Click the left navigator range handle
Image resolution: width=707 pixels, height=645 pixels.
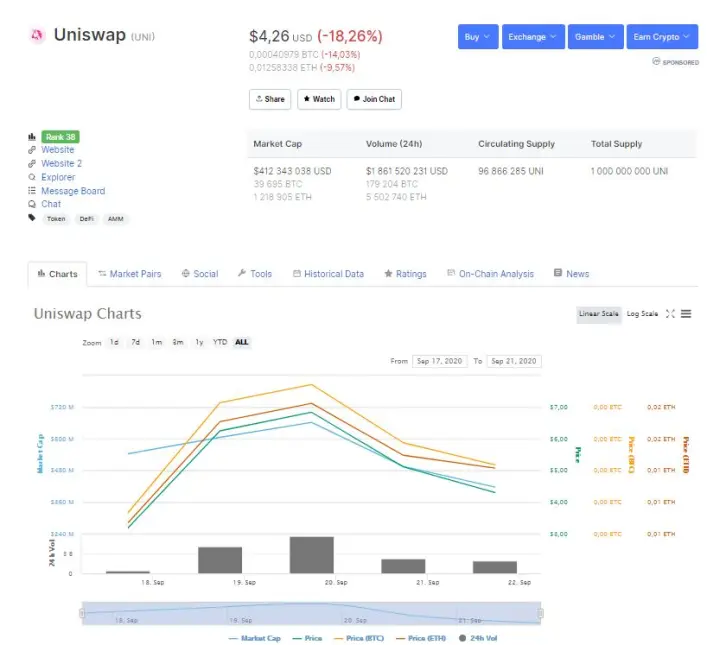pos(82,613)
